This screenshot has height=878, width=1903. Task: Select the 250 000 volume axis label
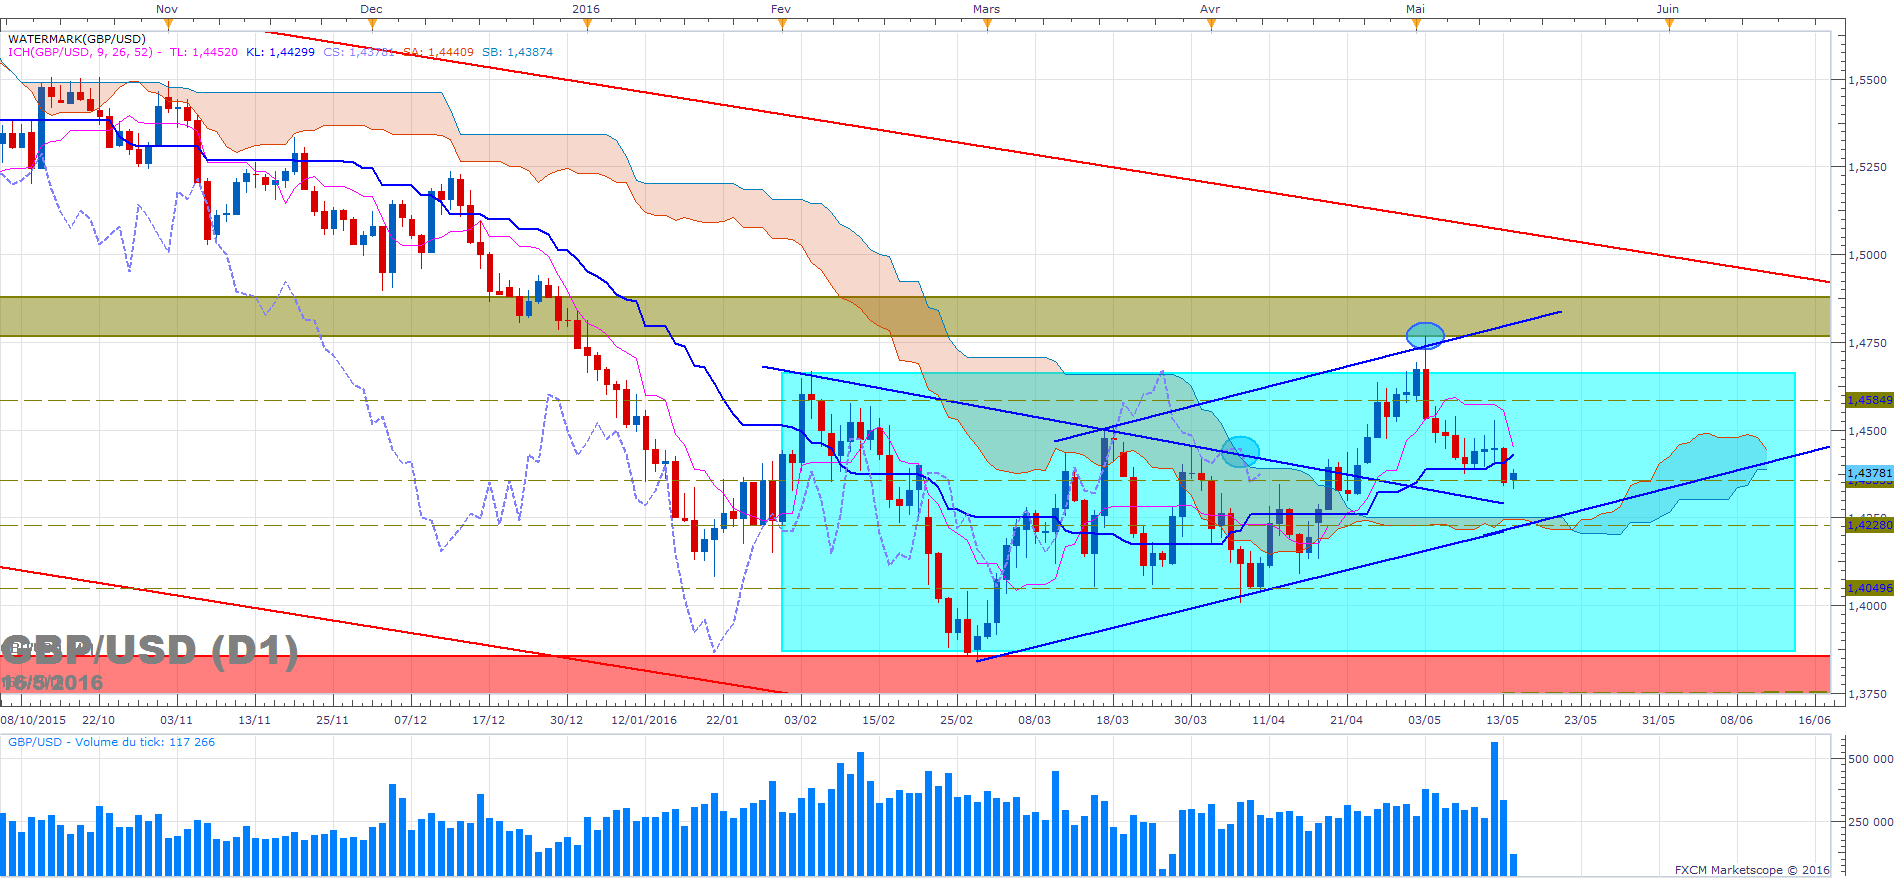click(x=1870, y=822)
